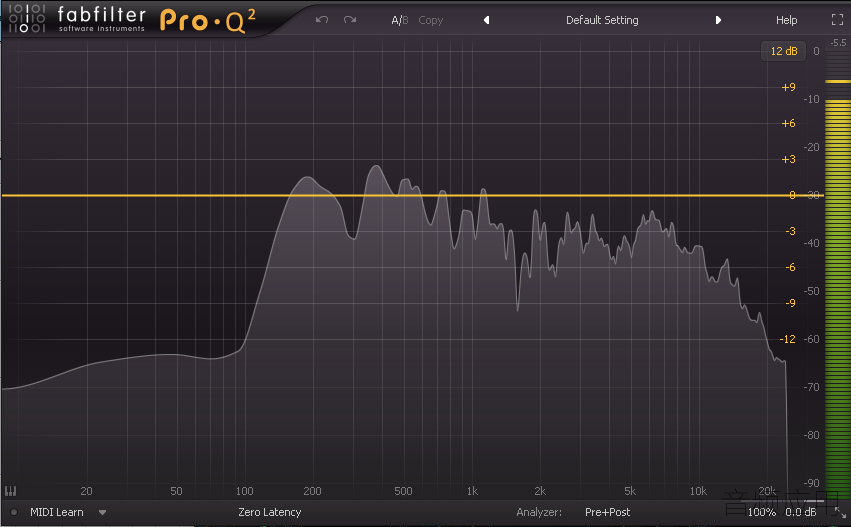Expand the MIDI Learn dropdown arrow
Screen dimensions: 851x527
coord(103,512)
